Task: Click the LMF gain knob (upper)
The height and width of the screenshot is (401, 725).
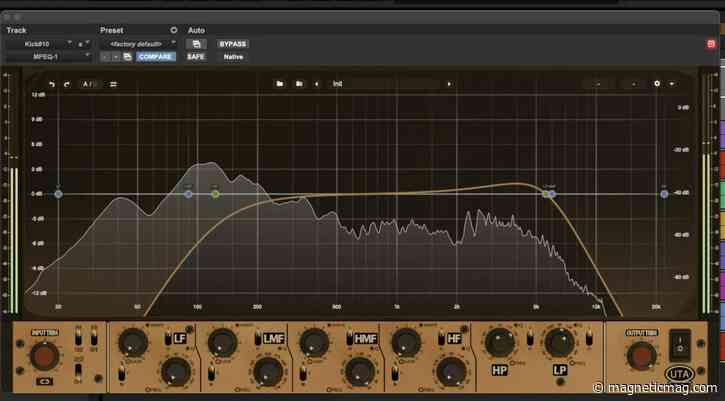Action: 222,343
